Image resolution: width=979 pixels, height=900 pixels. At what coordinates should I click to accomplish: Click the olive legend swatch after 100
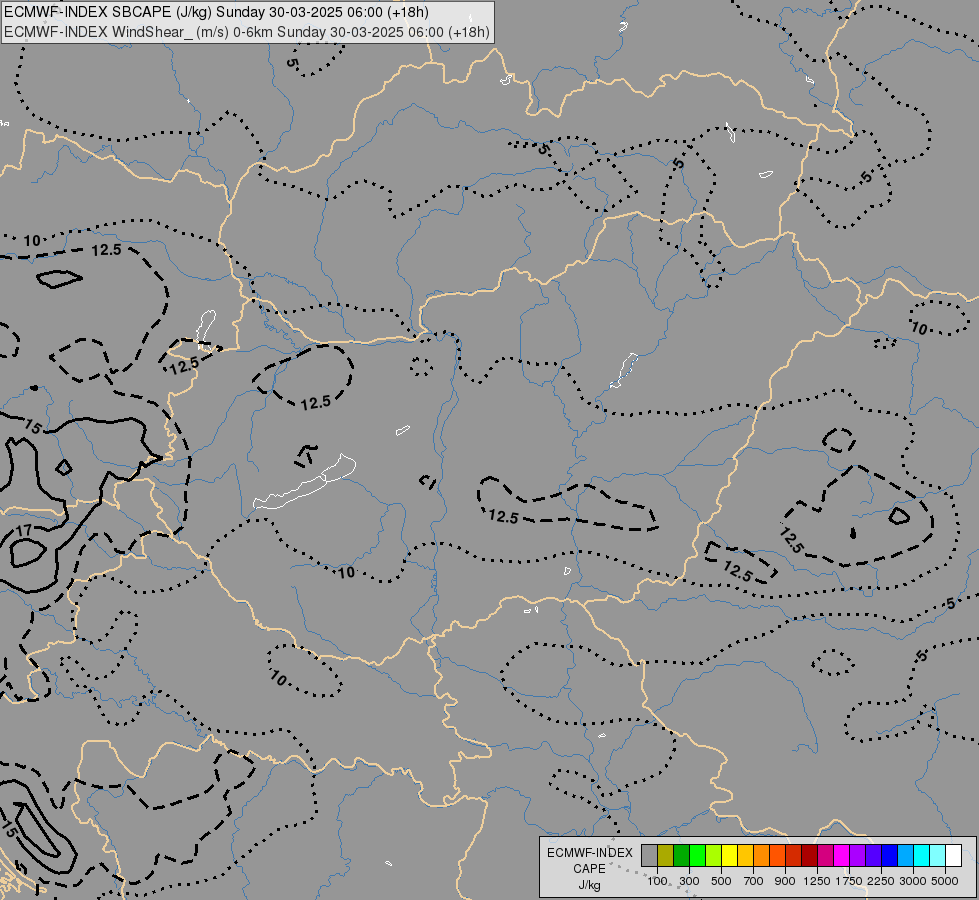[x=666, y=856]
